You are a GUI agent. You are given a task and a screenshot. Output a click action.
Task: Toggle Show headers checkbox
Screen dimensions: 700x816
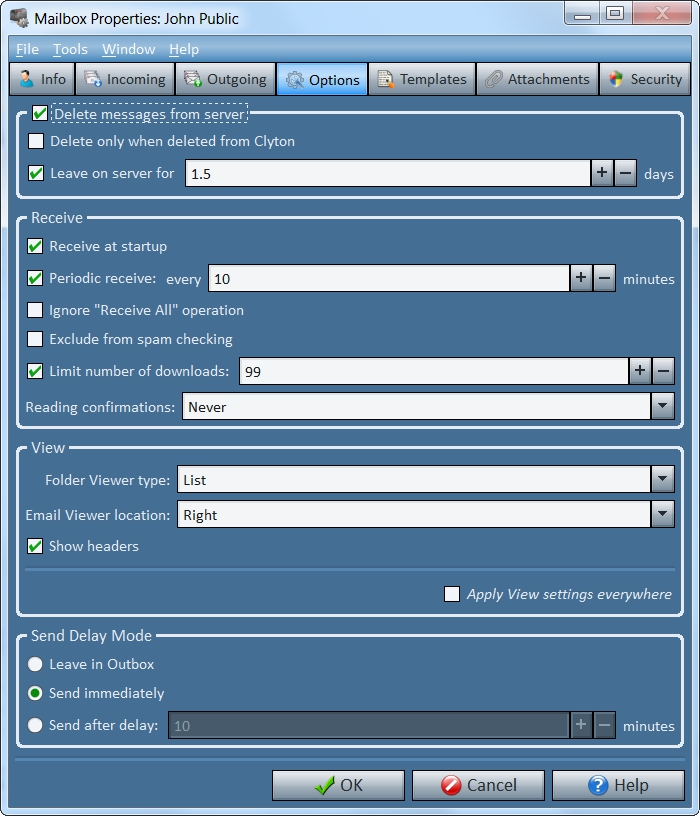point(35,546)
